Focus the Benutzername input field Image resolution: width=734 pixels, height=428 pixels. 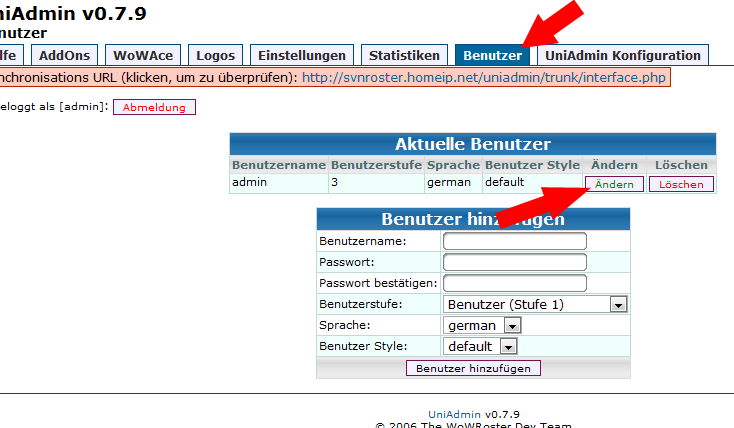pyautogui.click(x=514, y=241)
